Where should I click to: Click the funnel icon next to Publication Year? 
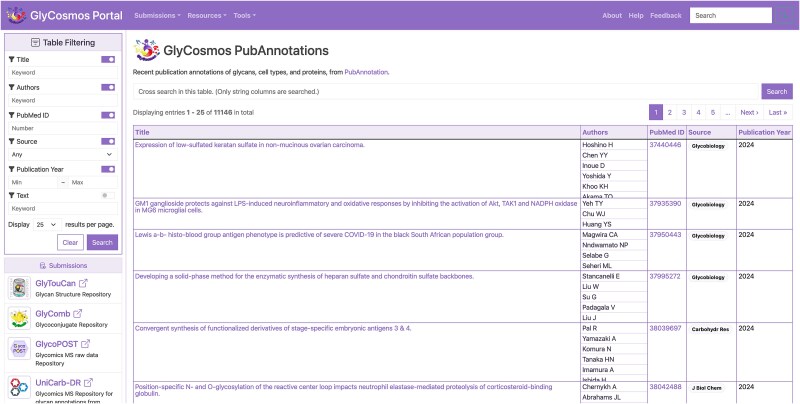click(12, 169)
